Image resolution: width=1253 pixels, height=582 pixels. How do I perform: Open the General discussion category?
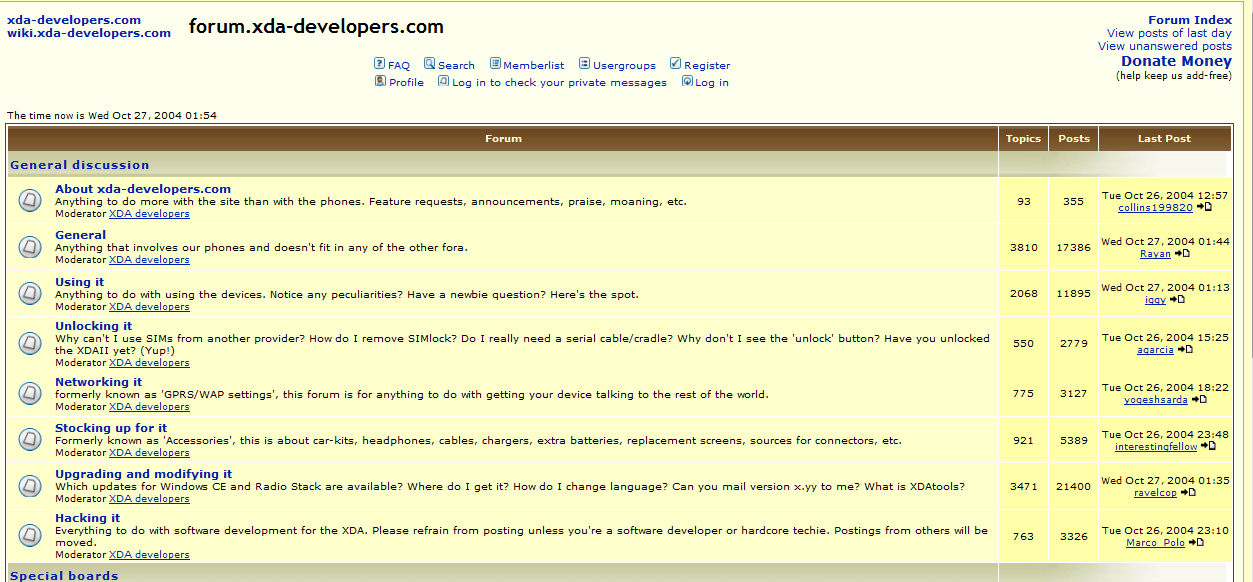[80, 165]
